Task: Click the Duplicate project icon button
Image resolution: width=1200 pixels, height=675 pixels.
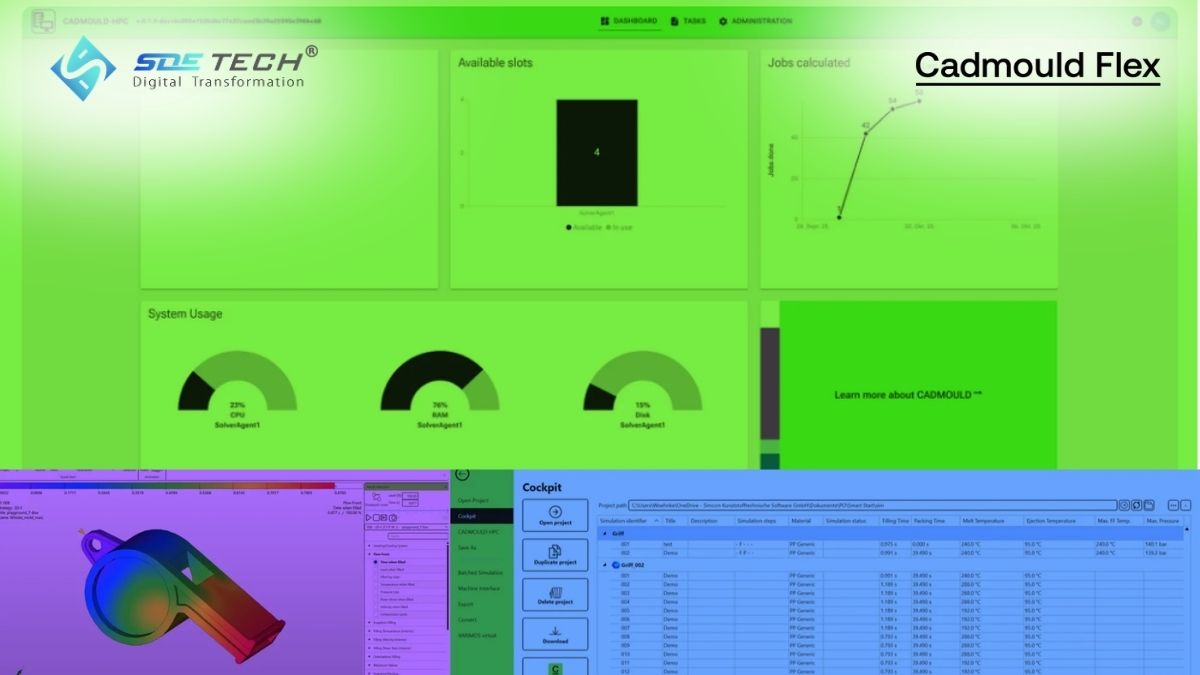Action: (555, 554)
